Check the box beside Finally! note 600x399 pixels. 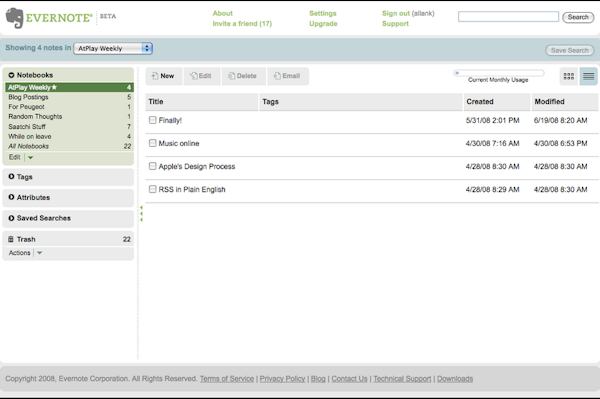click(153, 120)
